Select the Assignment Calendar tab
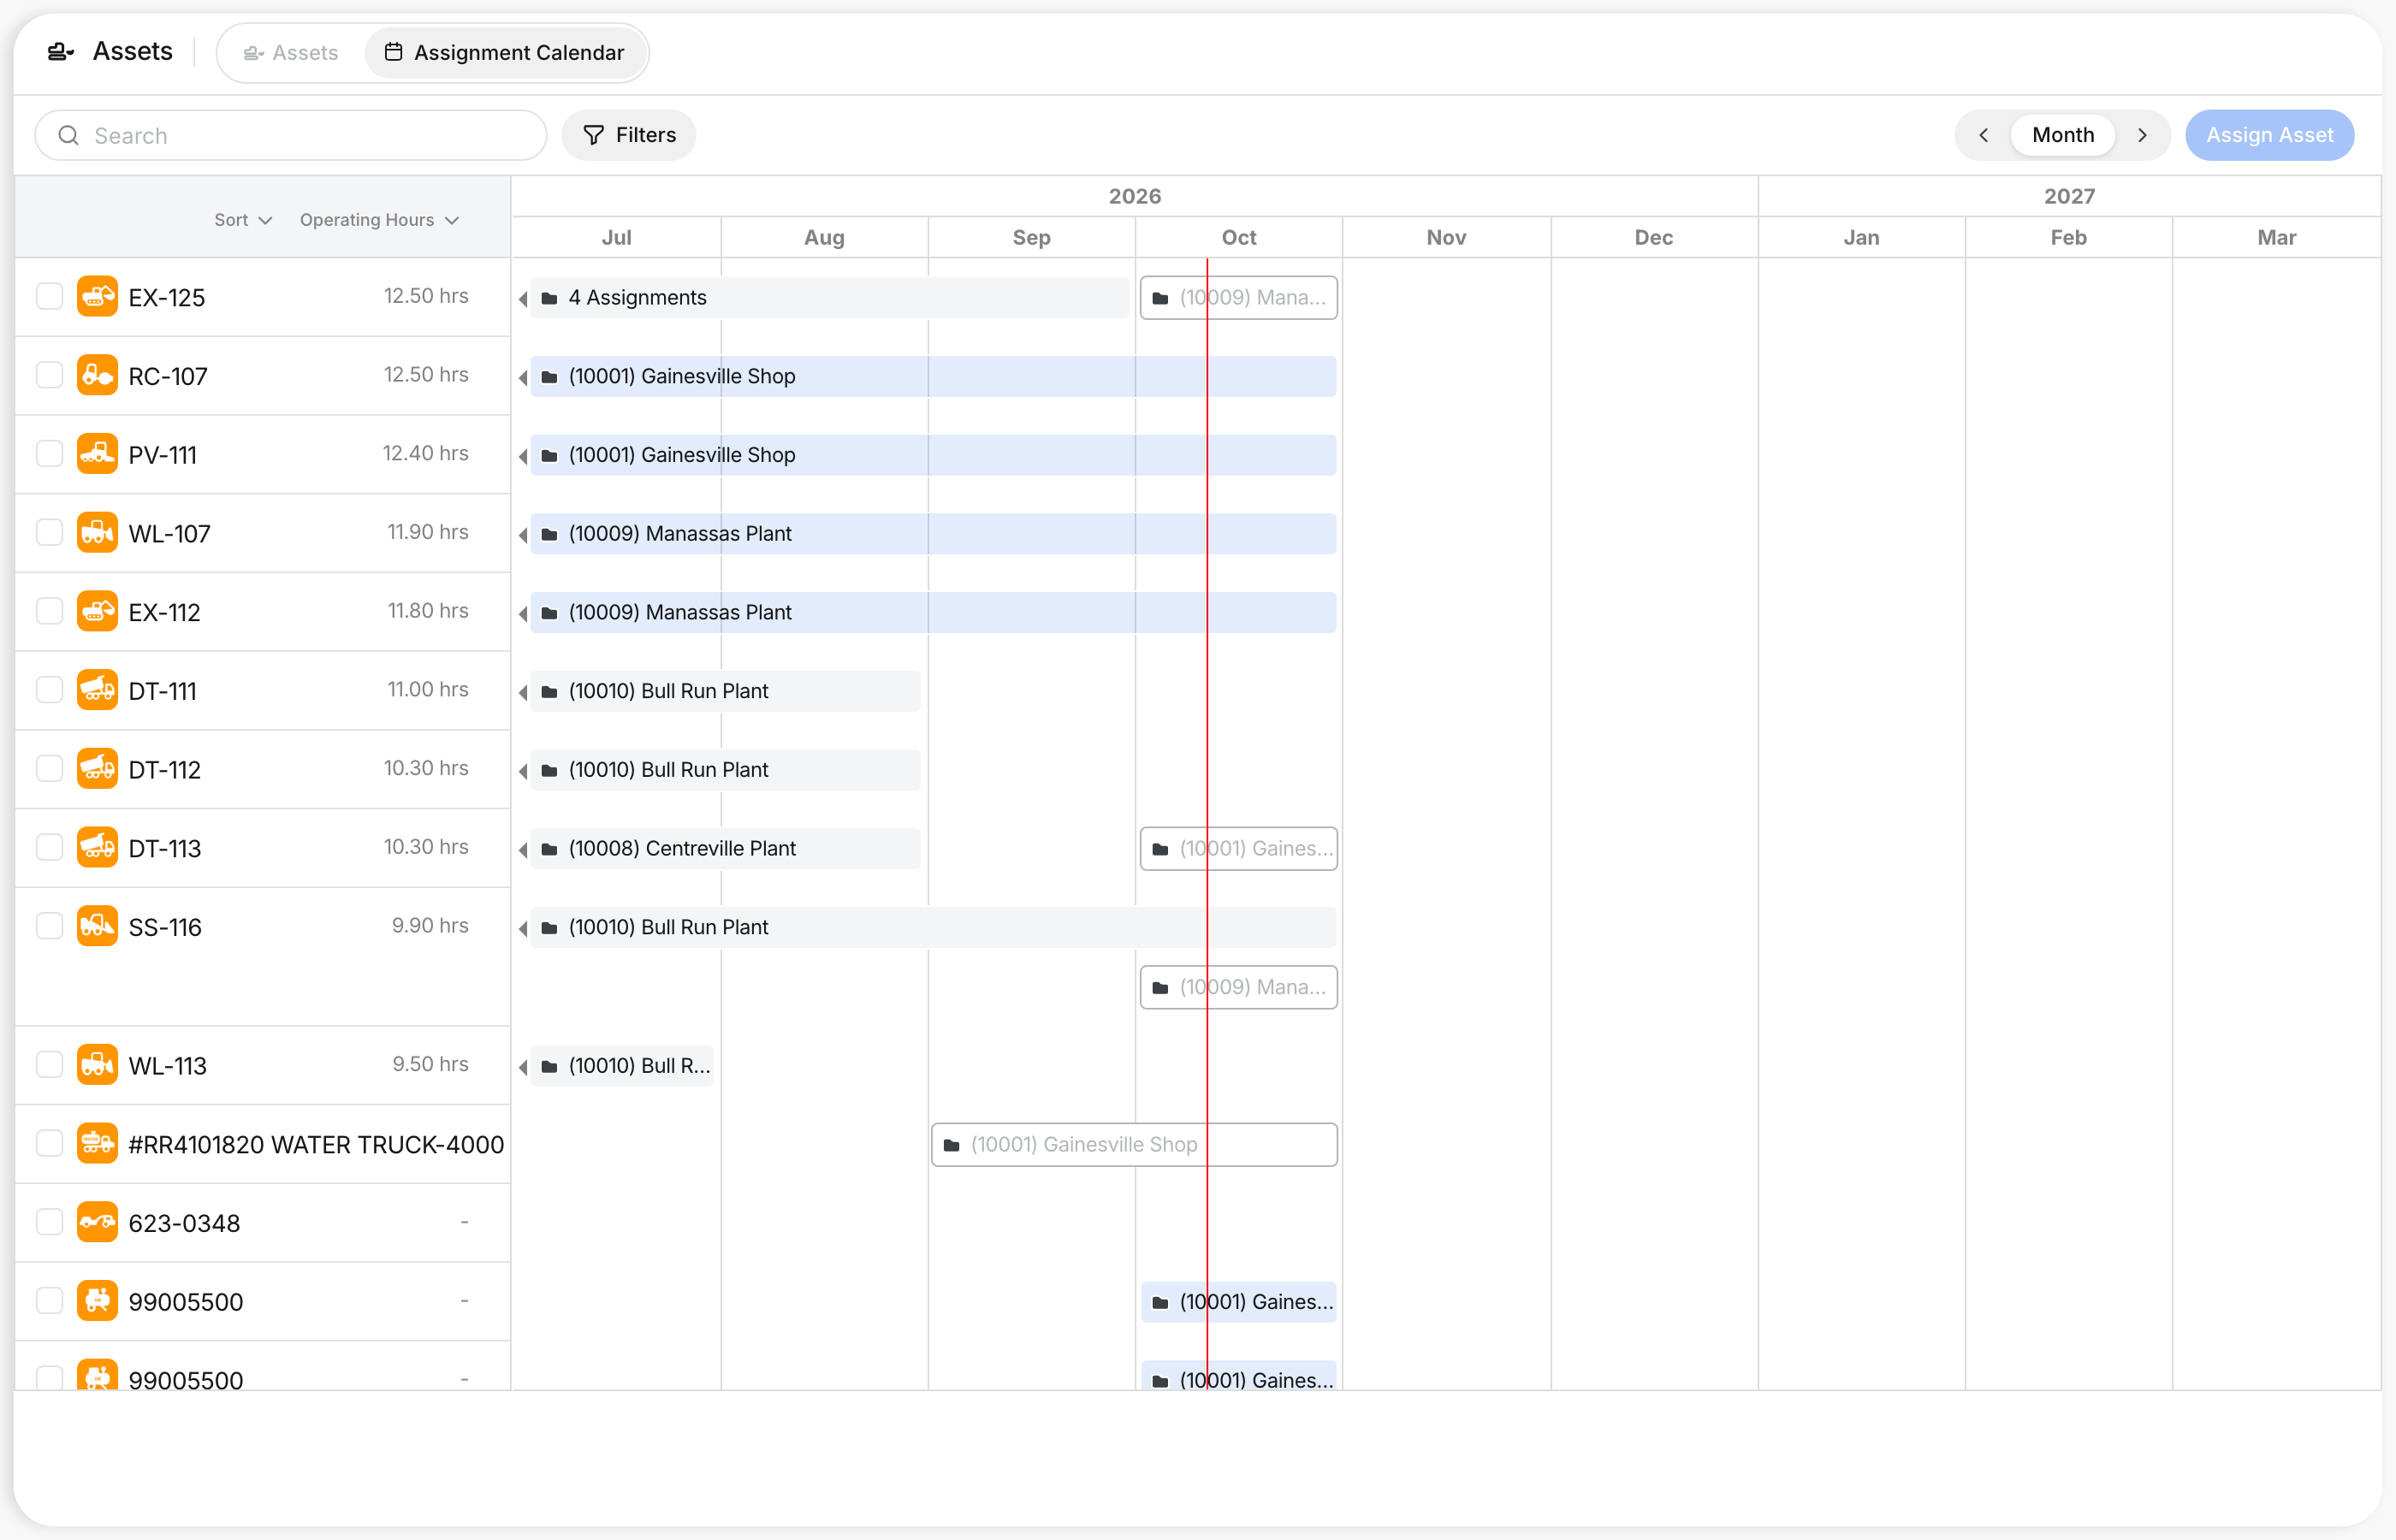Viewport: 2396px width, 1540px height. 505,53
